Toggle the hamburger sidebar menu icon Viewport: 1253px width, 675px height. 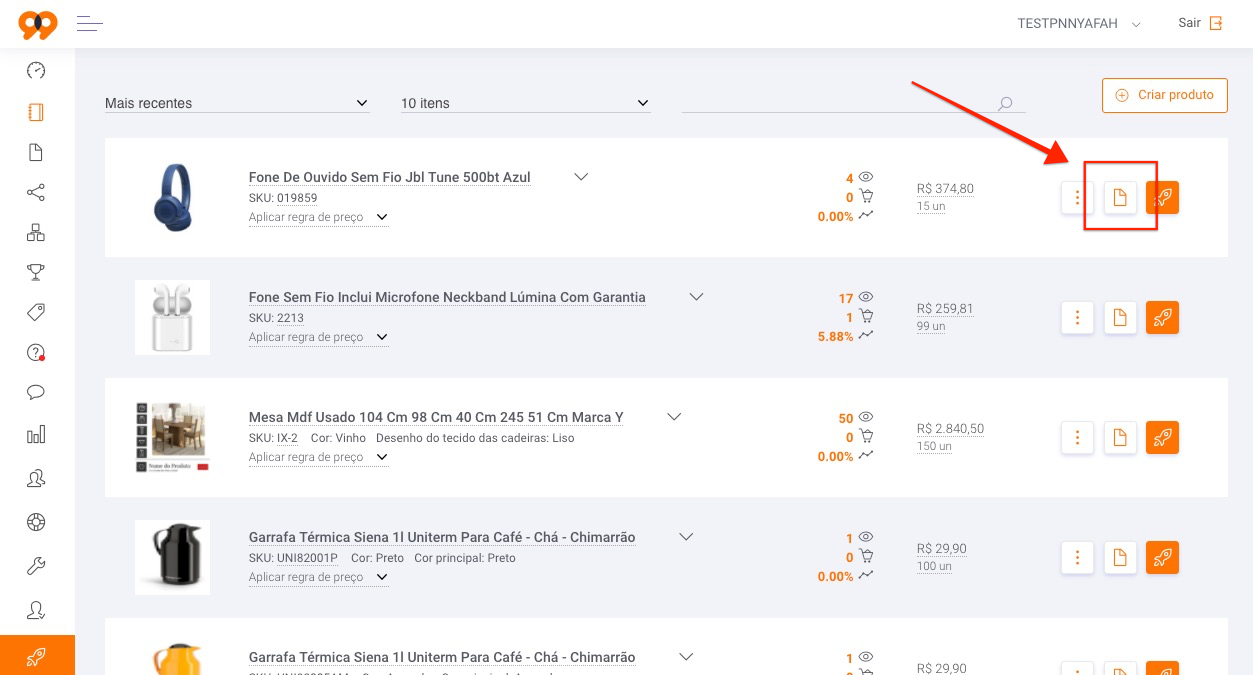[90, 23]
